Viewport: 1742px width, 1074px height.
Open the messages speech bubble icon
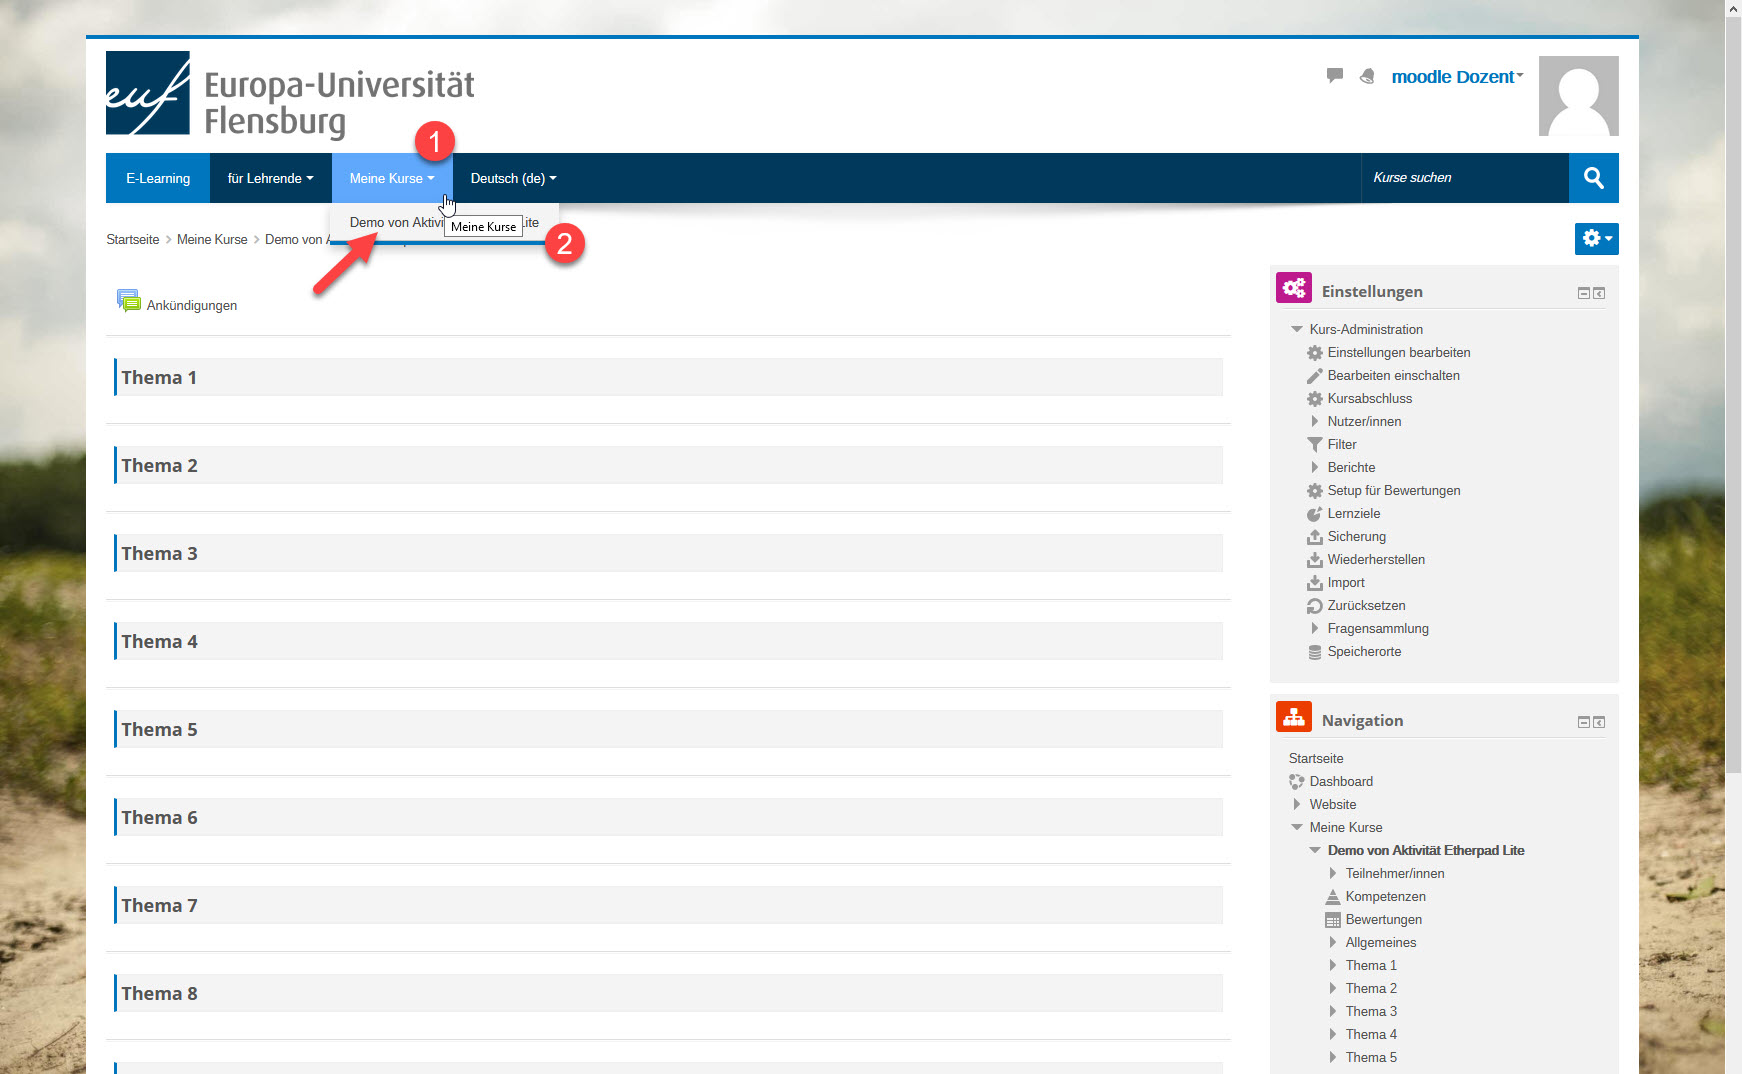tap(1334, 76)
